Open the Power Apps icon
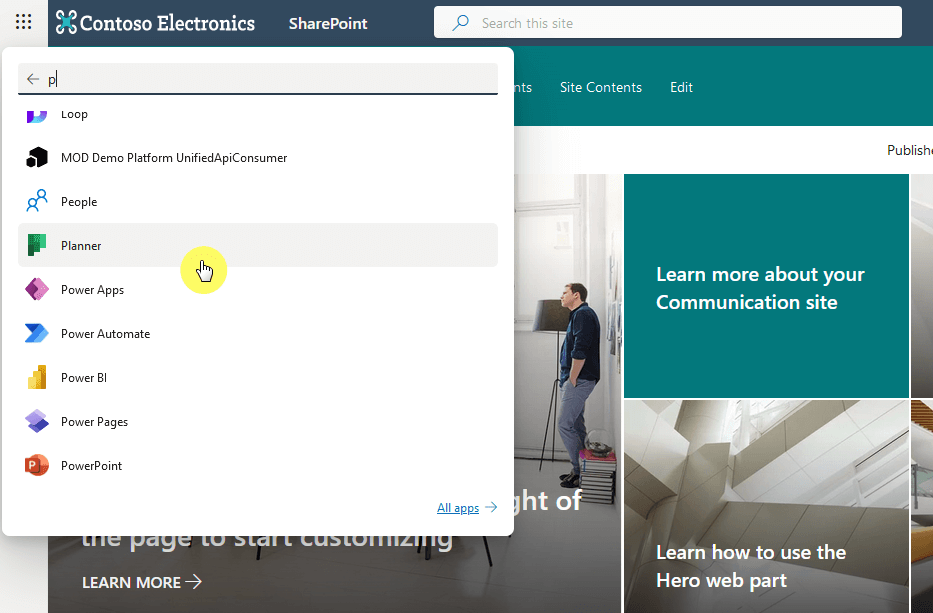933x613 pixels. tap(37, 289)
